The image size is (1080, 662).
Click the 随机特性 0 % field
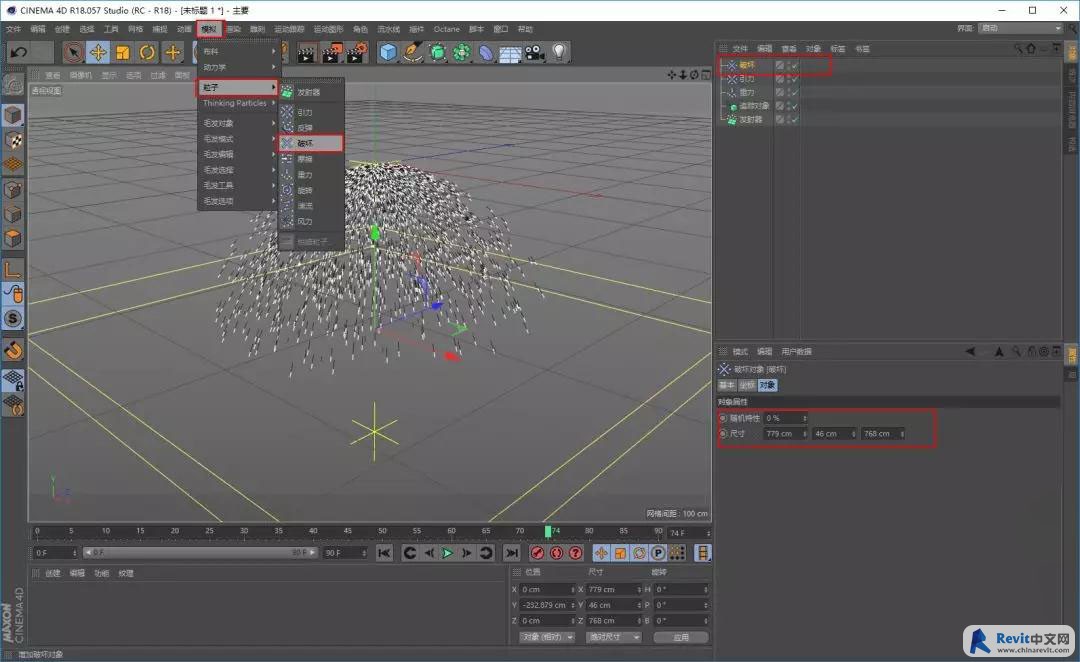[785, 418]
